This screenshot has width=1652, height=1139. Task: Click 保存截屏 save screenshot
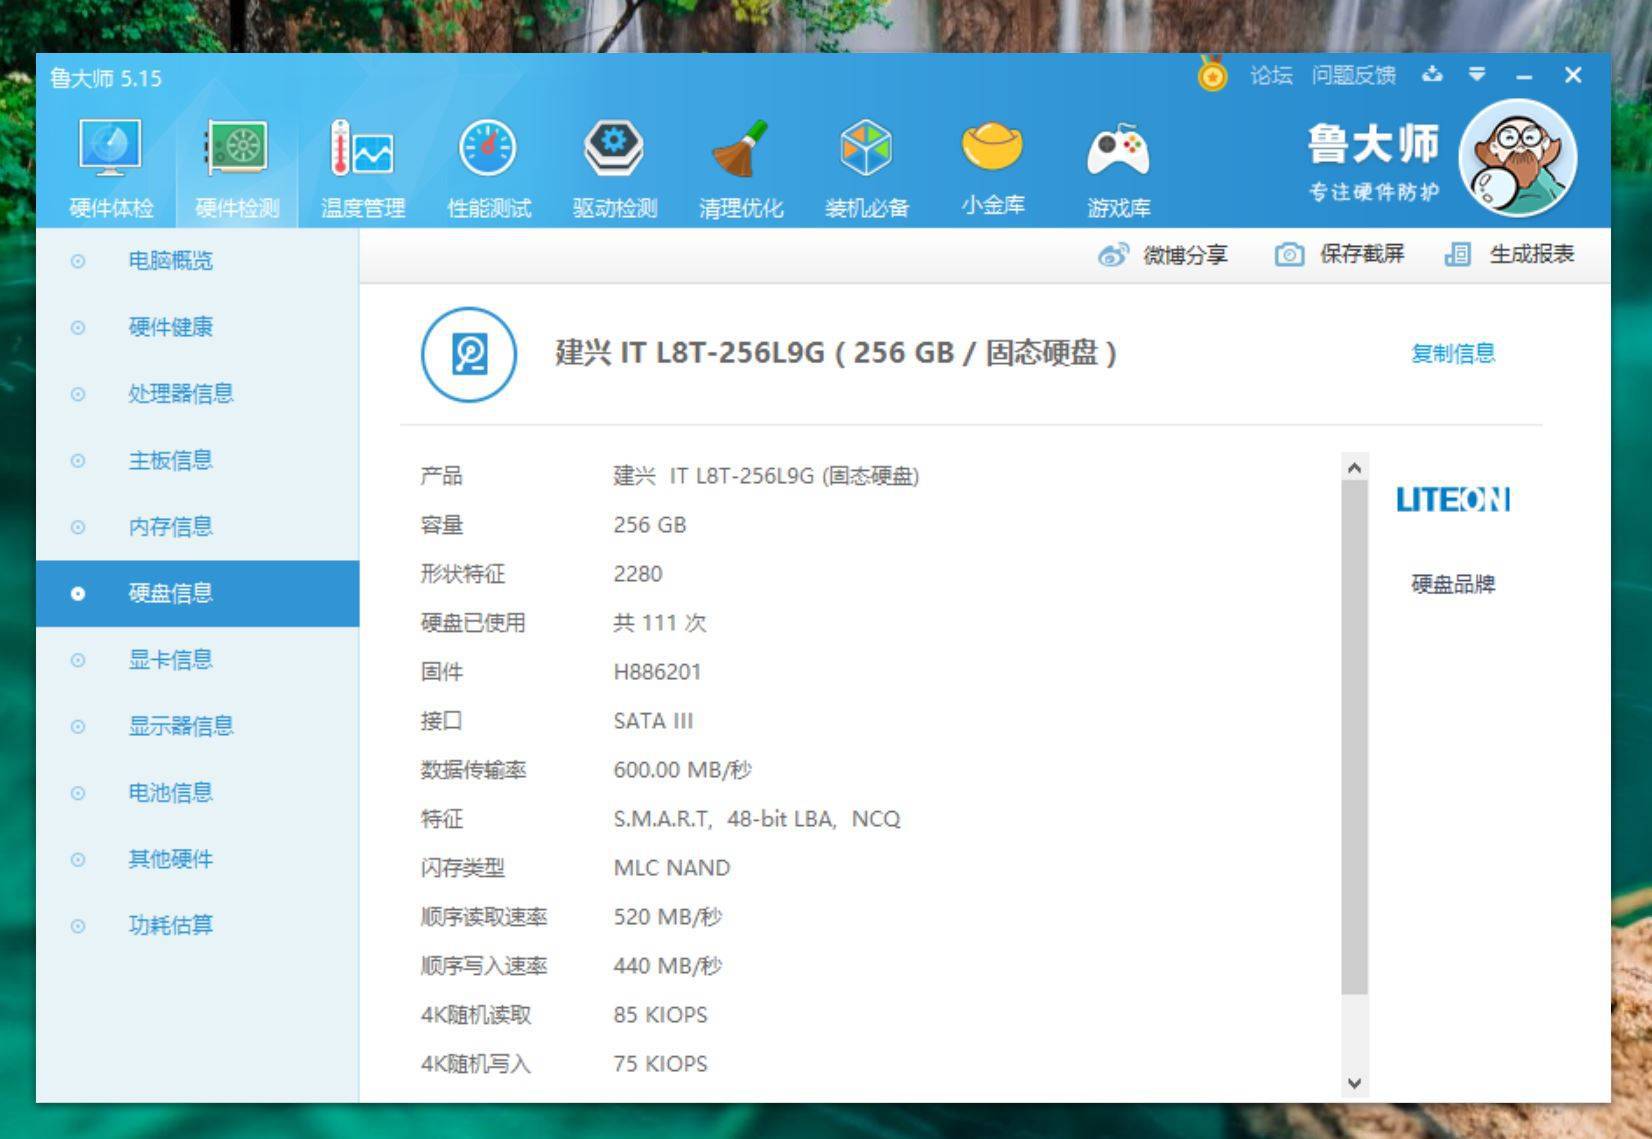1362,254
